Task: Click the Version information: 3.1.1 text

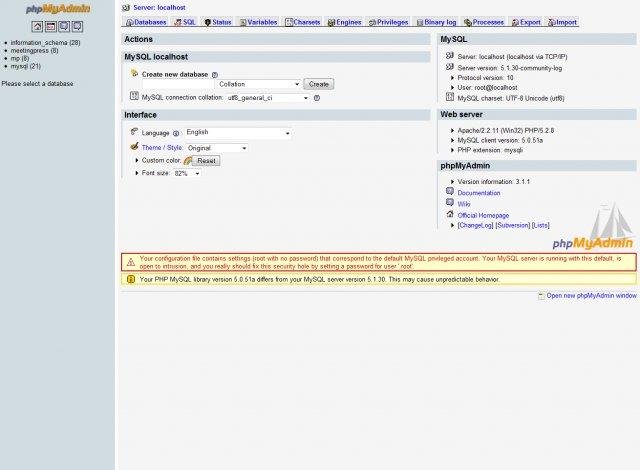Action: click(493, 182)
